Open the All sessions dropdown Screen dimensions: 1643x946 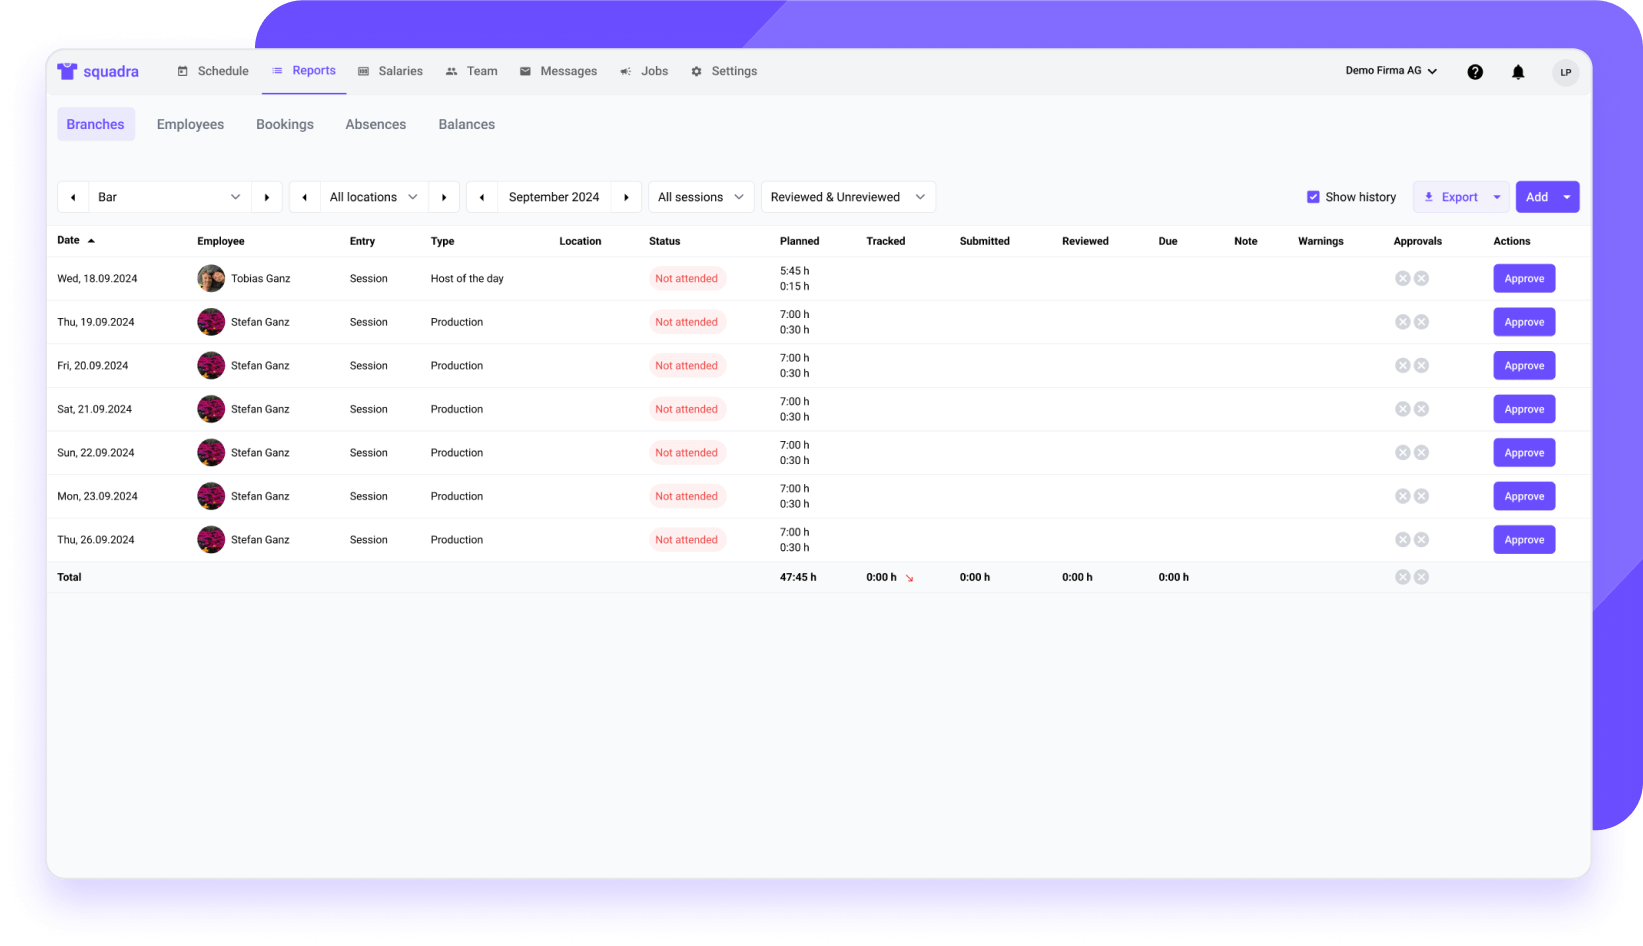click(700, 197)
